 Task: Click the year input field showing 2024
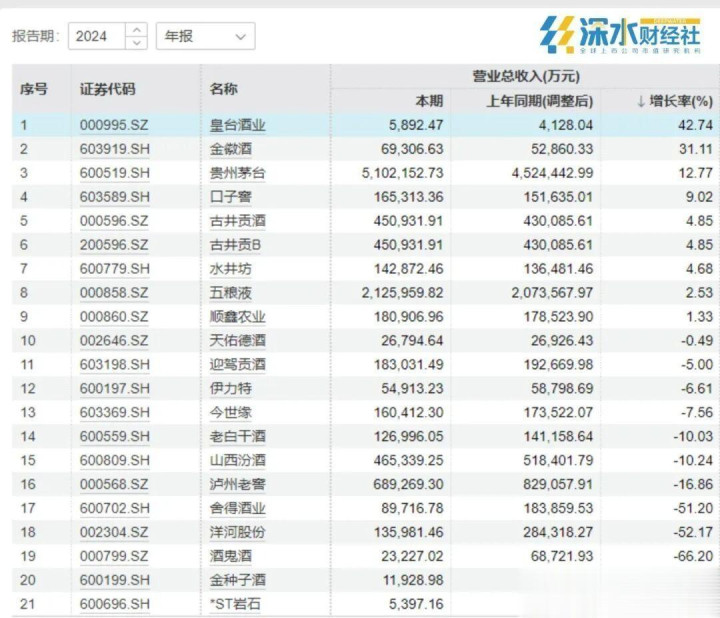click(x=96, y=36)
